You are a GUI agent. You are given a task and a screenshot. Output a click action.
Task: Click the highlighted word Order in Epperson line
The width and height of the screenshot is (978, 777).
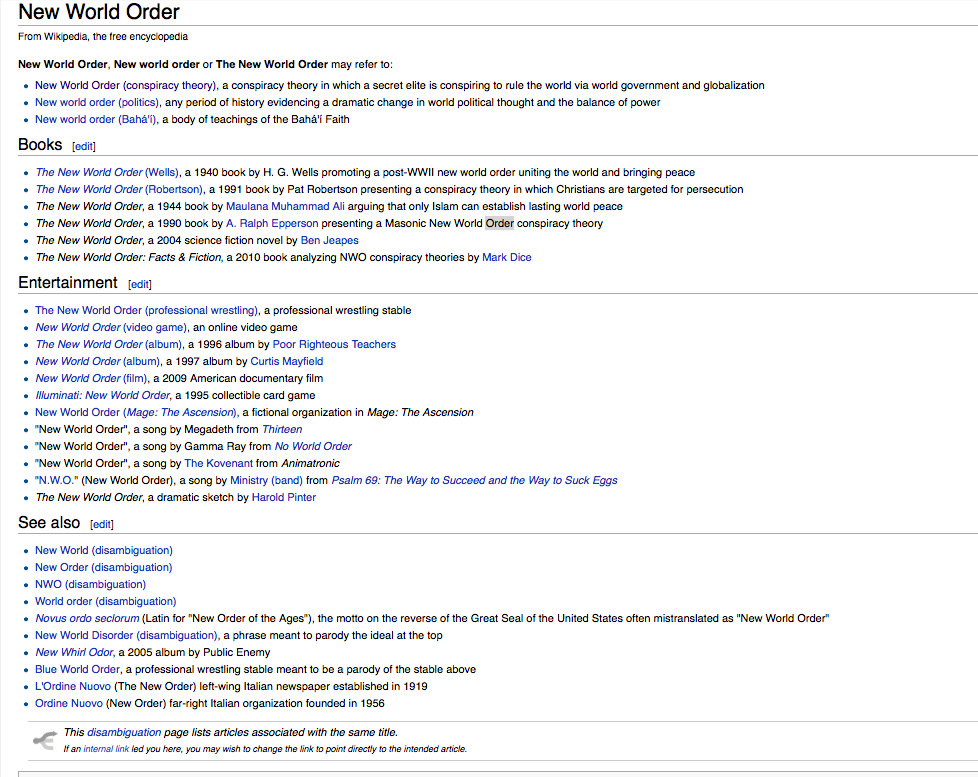tap(500, 223)
